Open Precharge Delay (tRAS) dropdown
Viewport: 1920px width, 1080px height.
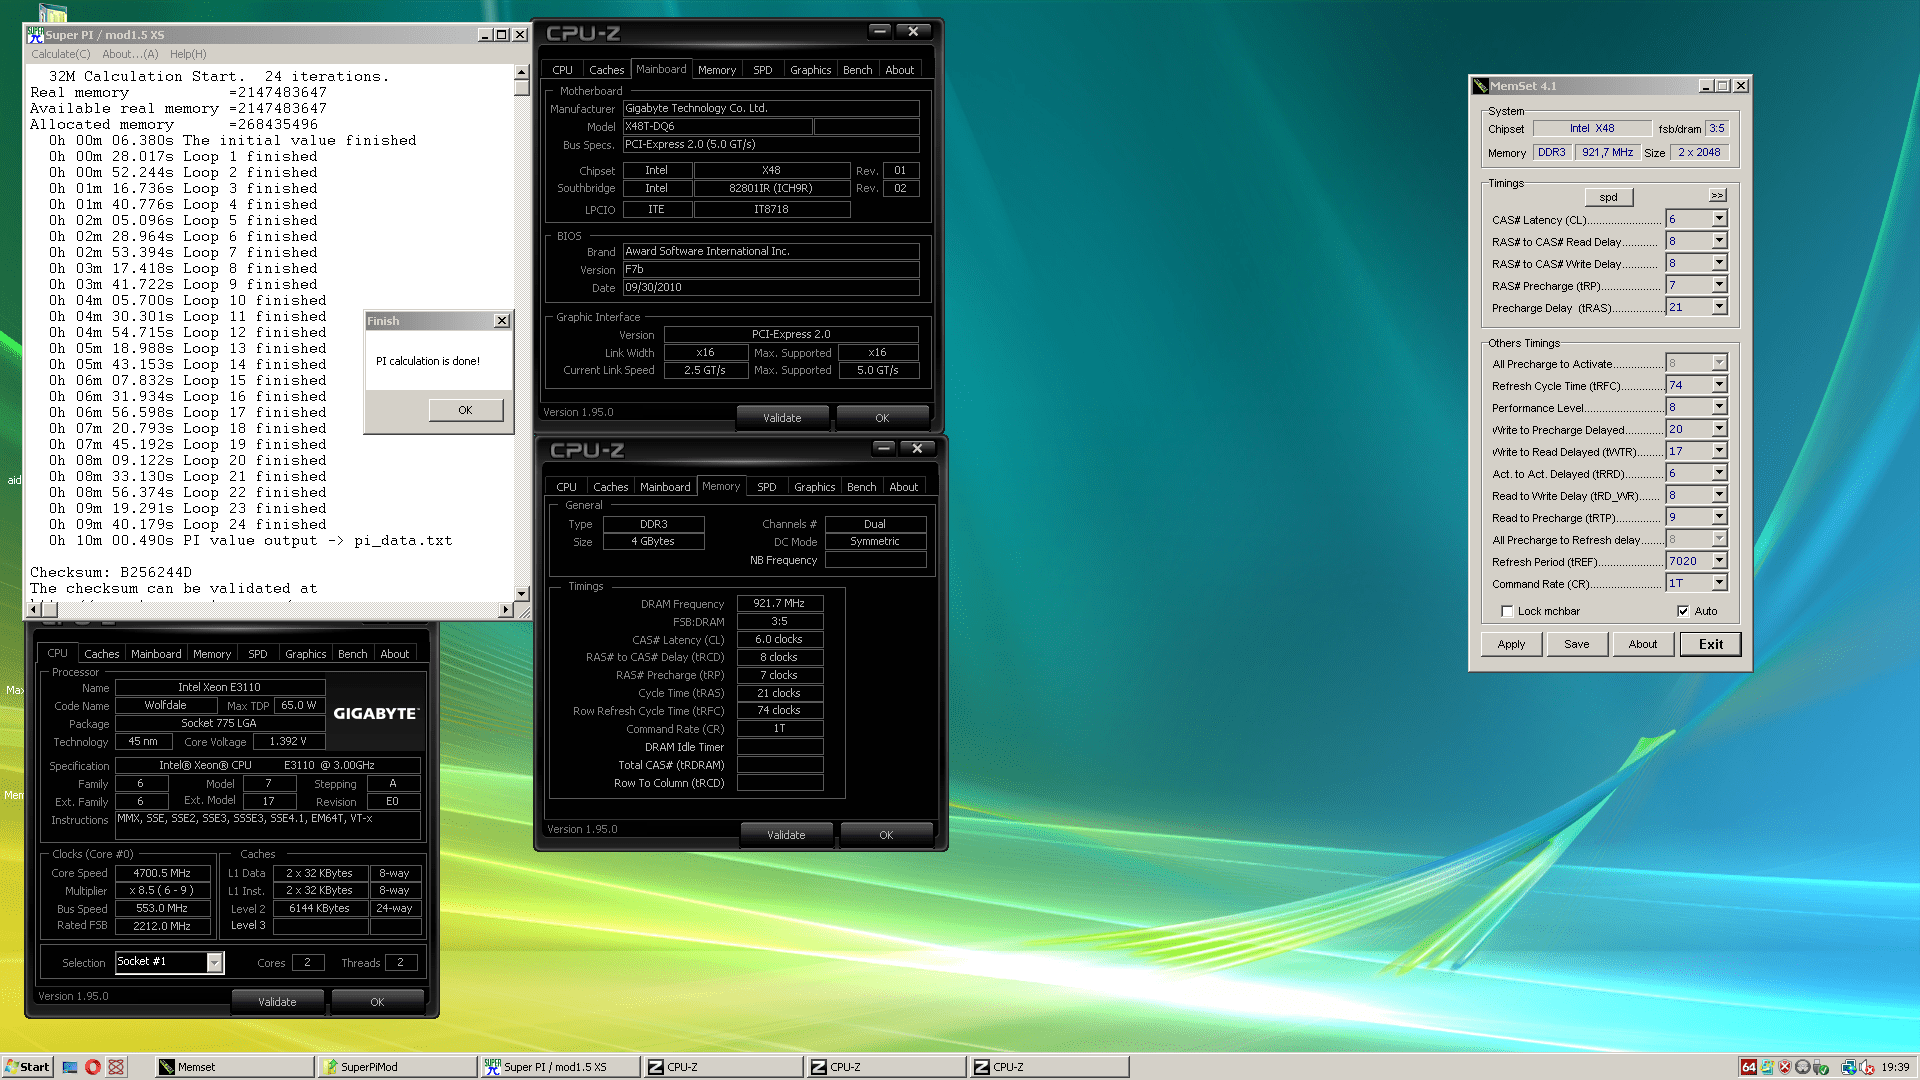(x=1719, y=307)
